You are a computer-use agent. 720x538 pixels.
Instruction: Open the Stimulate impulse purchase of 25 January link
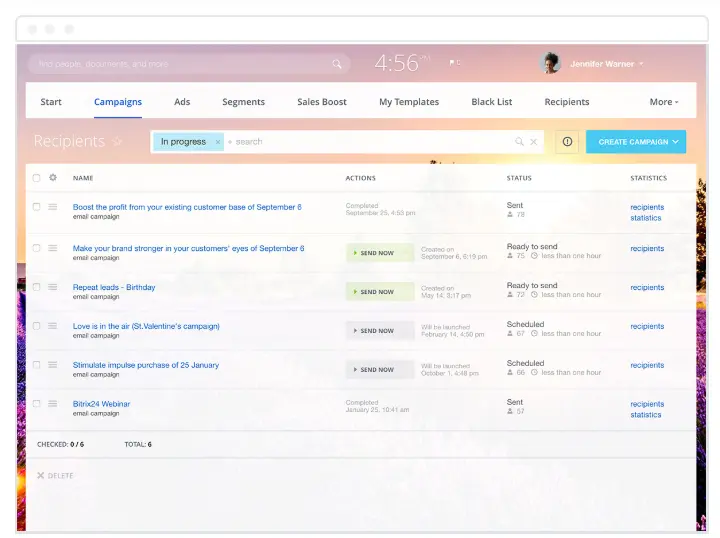pyautogui.click(x=146, y=365)
